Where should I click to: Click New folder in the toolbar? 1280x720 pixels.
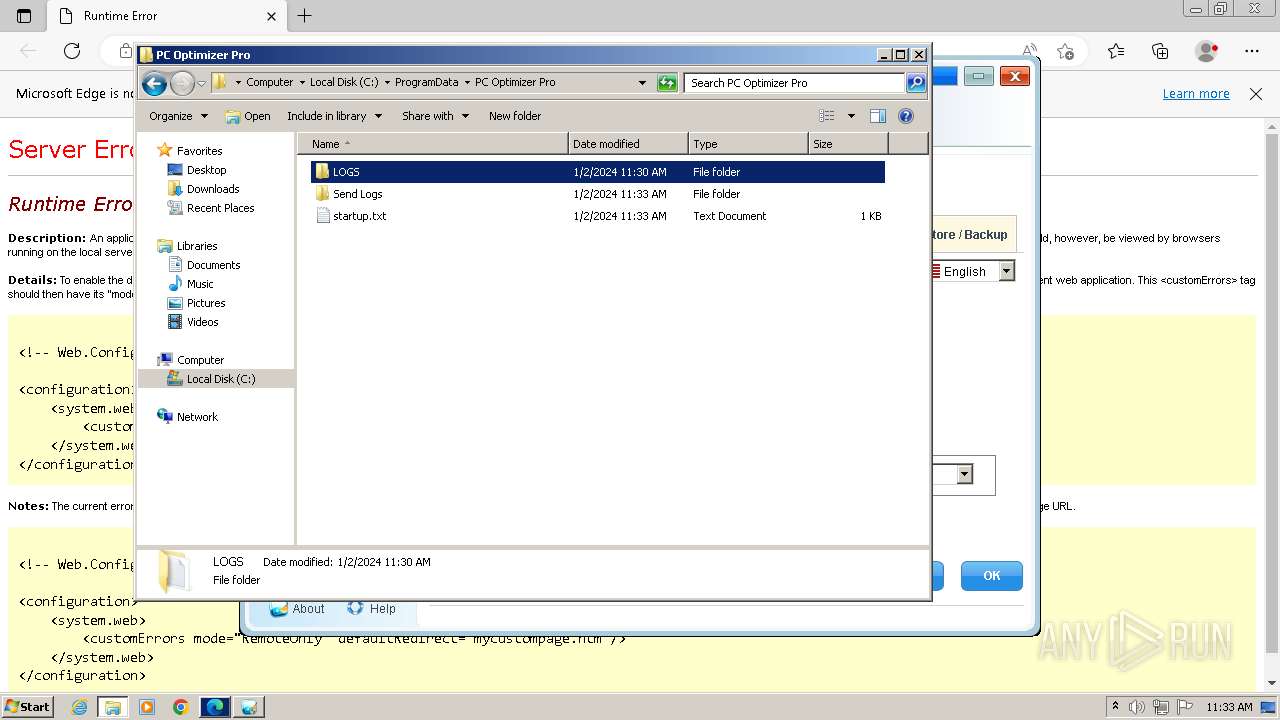click(515, 116)
